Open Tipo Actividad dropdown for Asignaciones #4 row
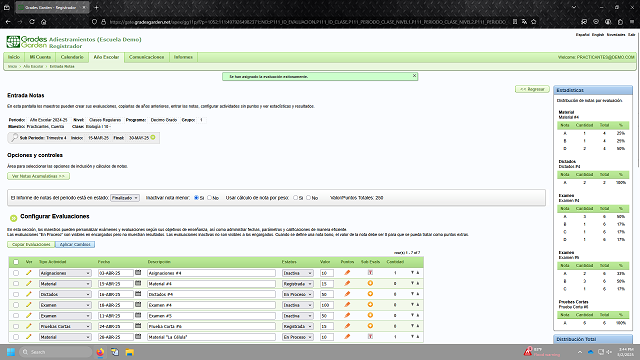Image resolution: width=640 pixels, height=360 pixels. (65, 273)
